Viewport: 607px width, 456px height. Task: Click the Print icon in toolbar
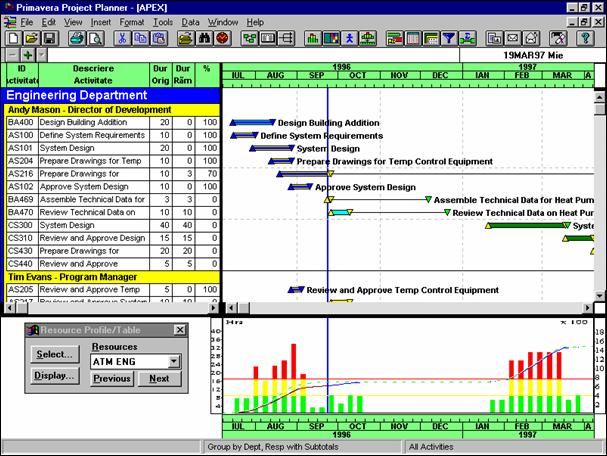tap(76, 38)
